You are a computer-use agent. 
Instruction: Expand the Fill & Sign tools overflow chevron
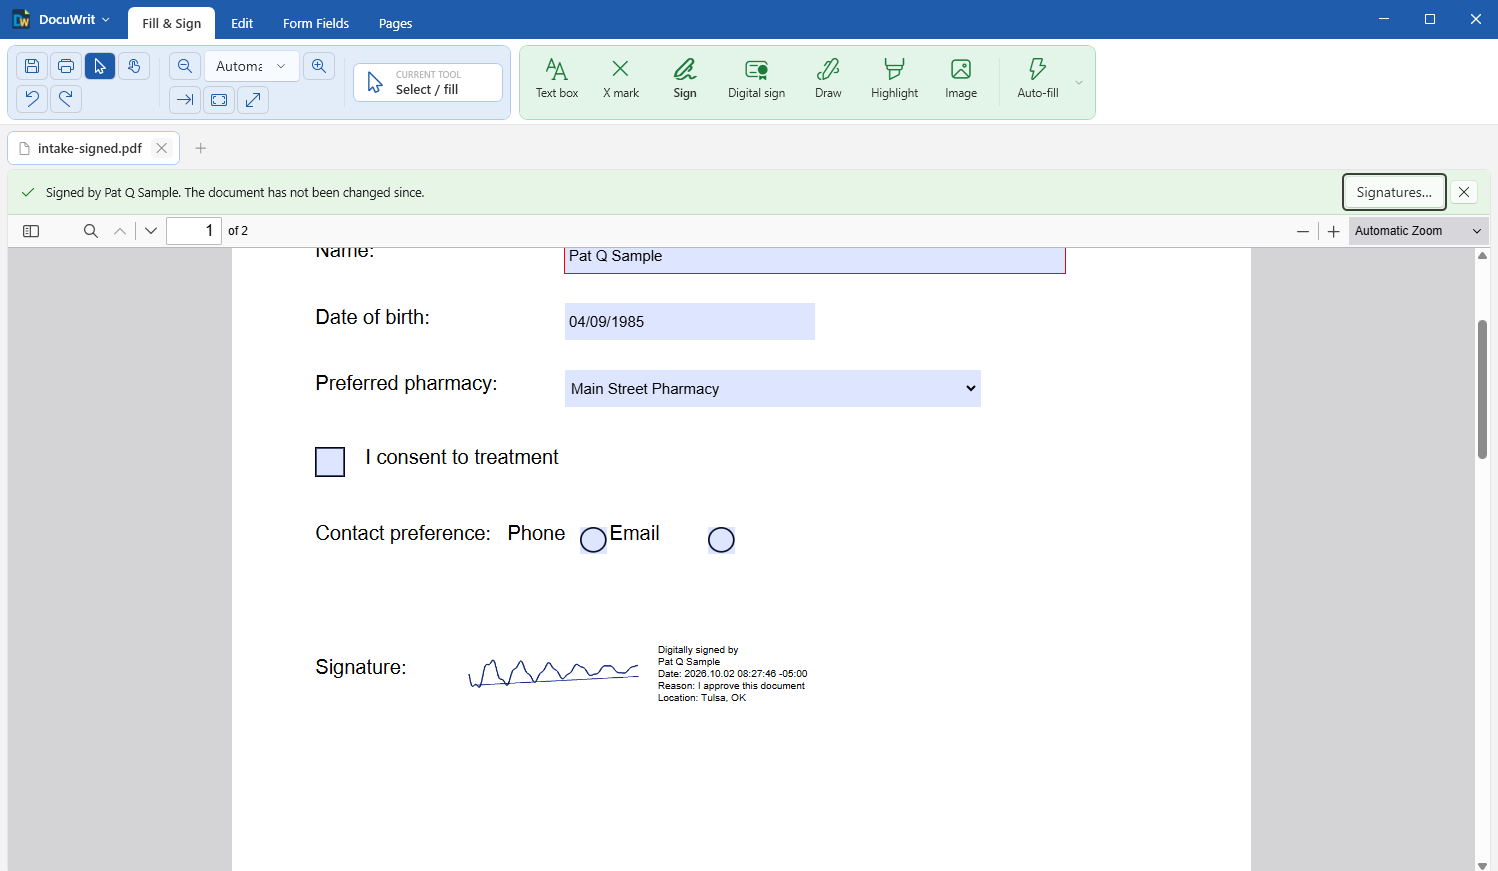coord(1079,82)
